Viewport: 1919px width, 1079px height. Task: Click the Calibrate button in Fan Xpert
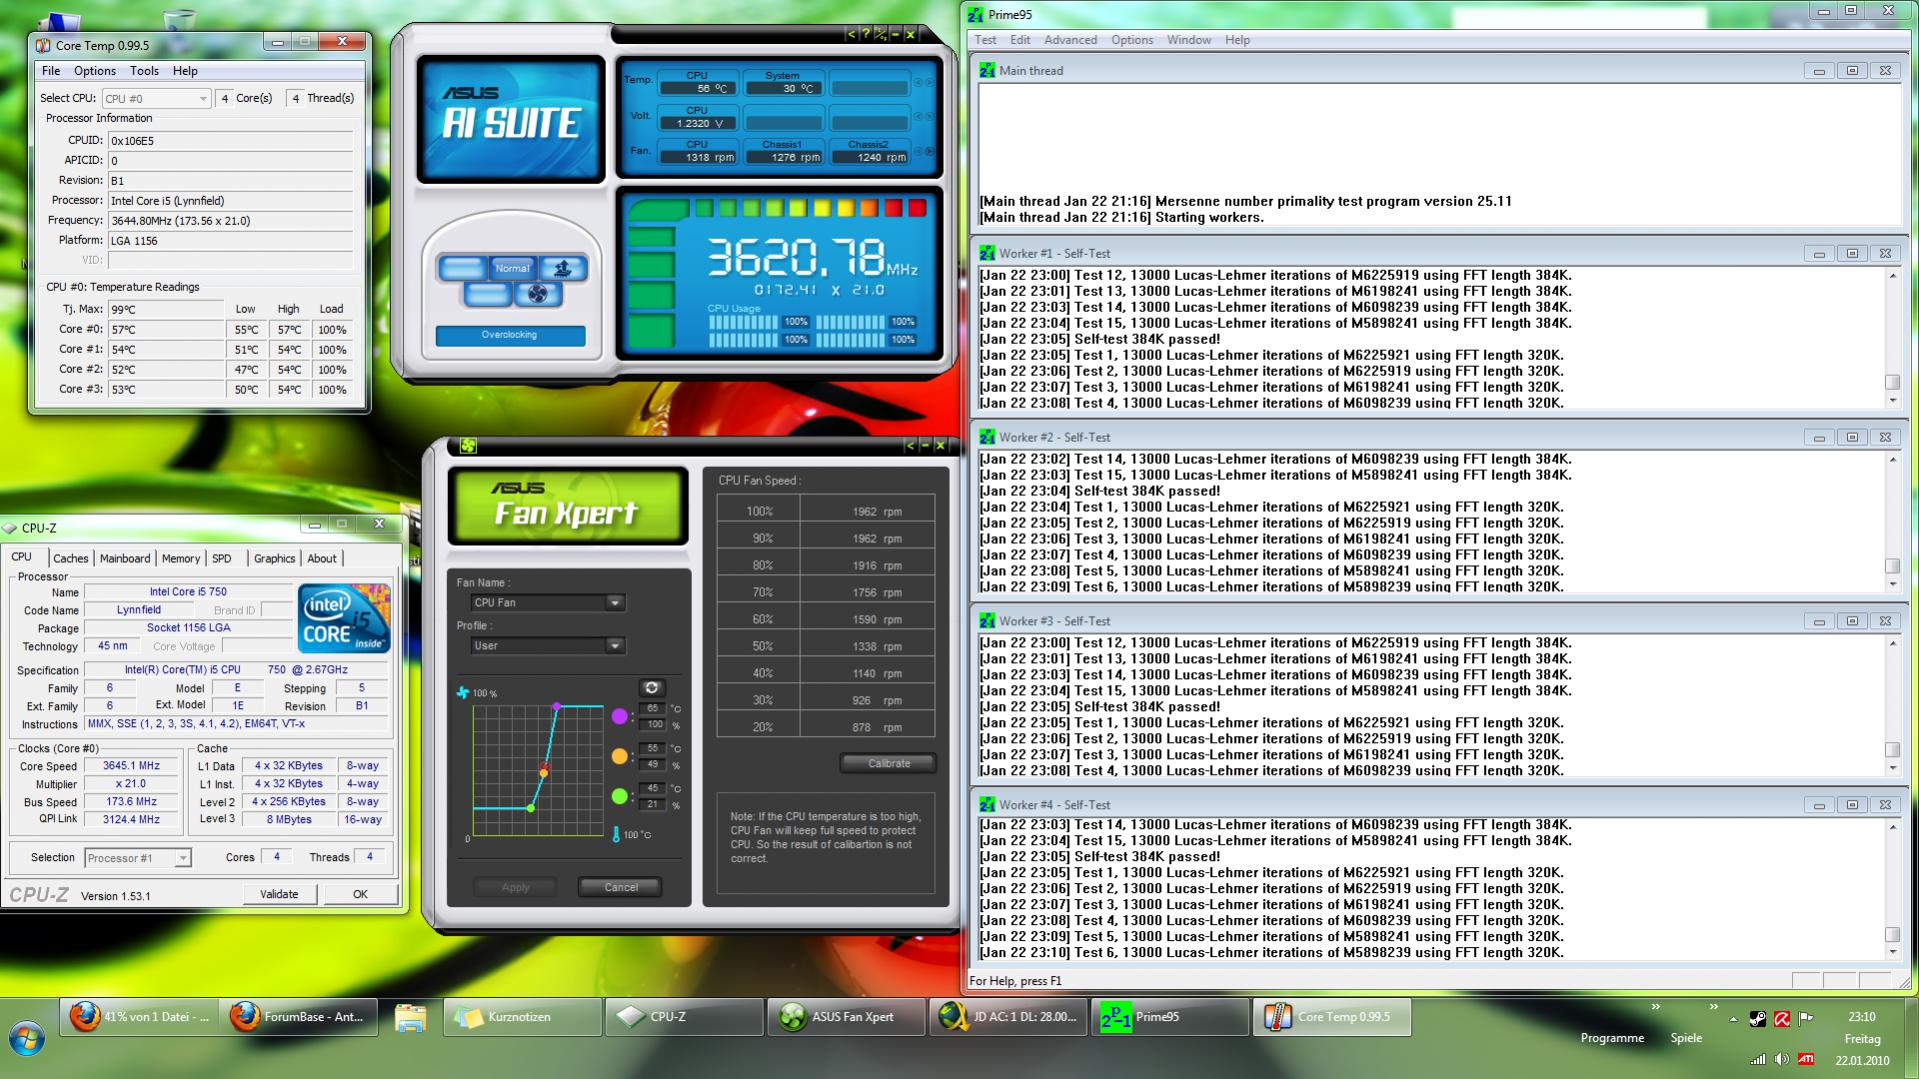[x=889, y=763]
